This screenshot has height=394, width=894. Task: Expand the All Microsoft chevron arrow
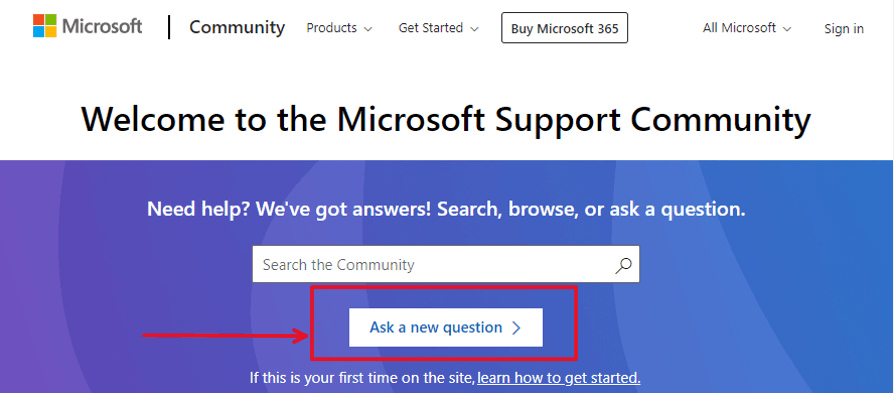787,29
